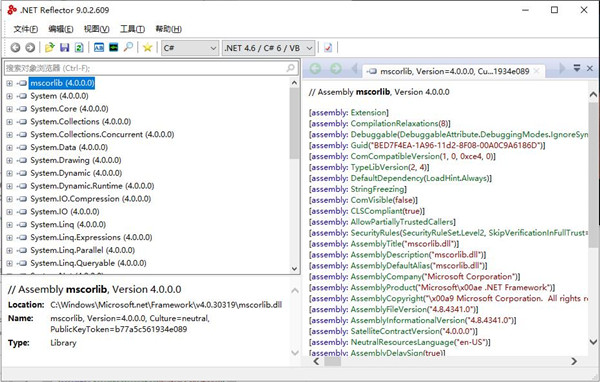Follow the TypeLibVersion link
The image size is (600, 382).
pos(379,167)
